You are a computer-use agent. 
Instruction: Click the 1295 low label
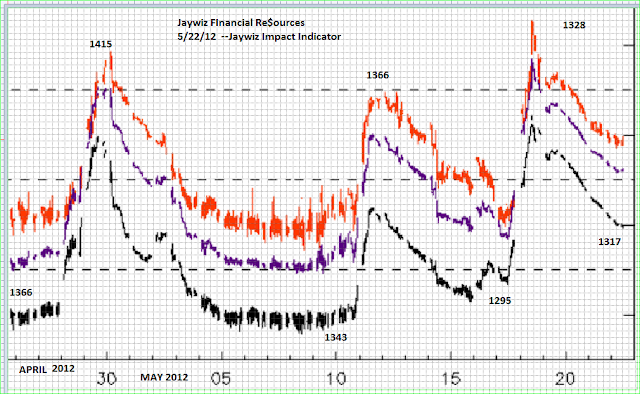[x=500, y=301]
